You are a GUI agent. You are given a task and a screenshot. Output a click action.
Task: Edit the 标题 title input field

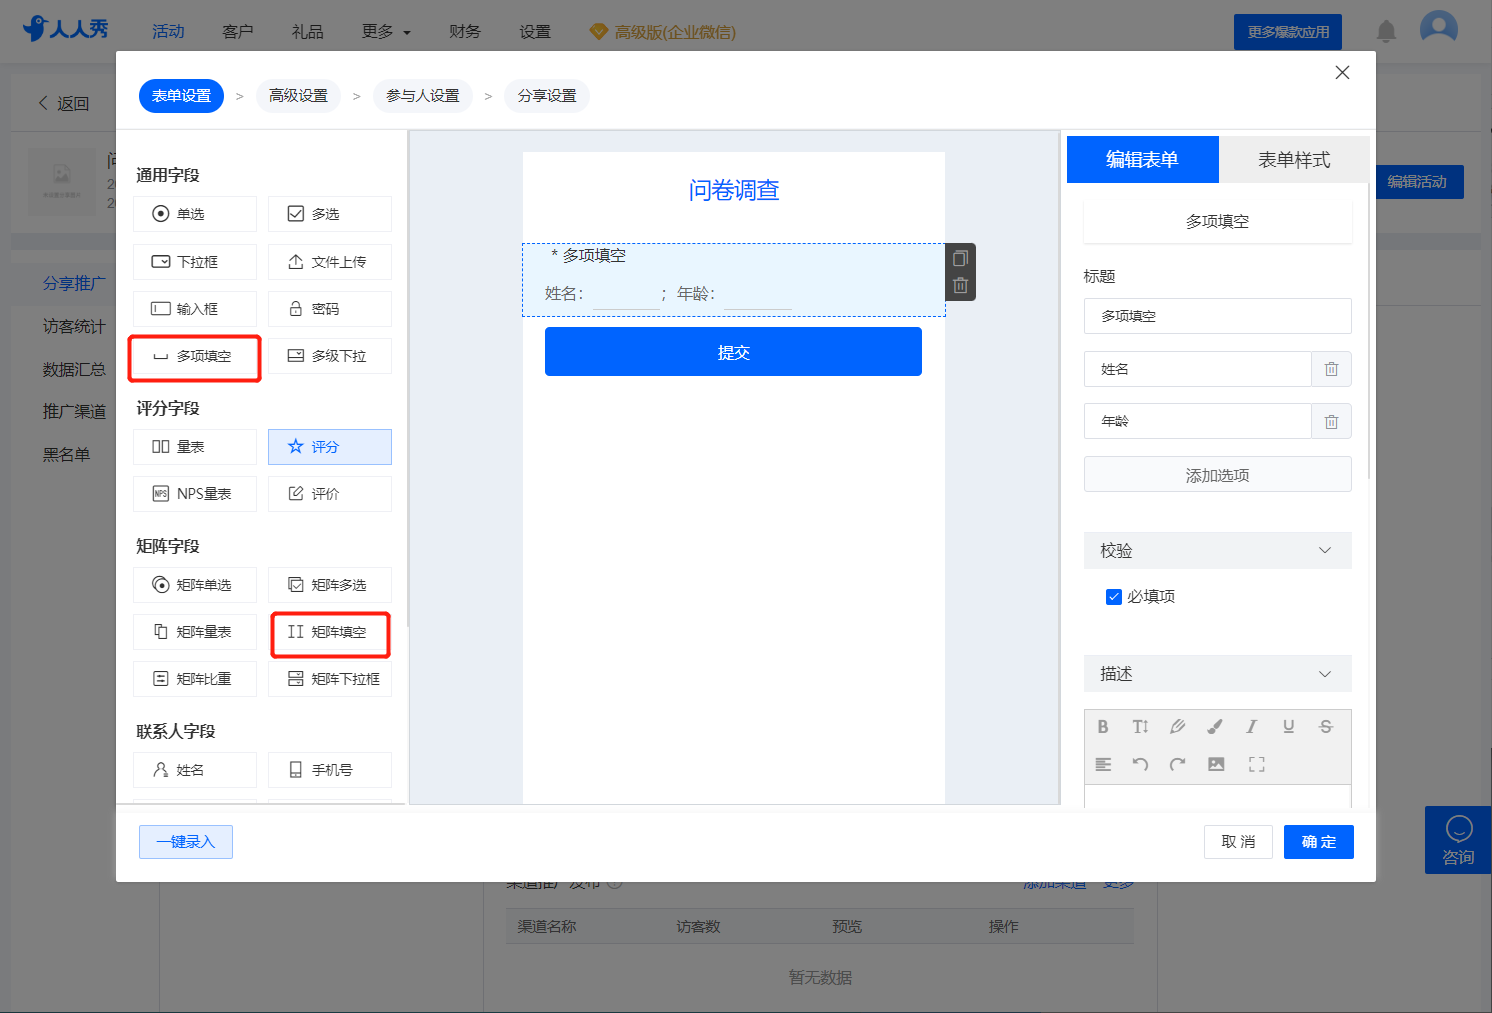[x=1218, y=316]
